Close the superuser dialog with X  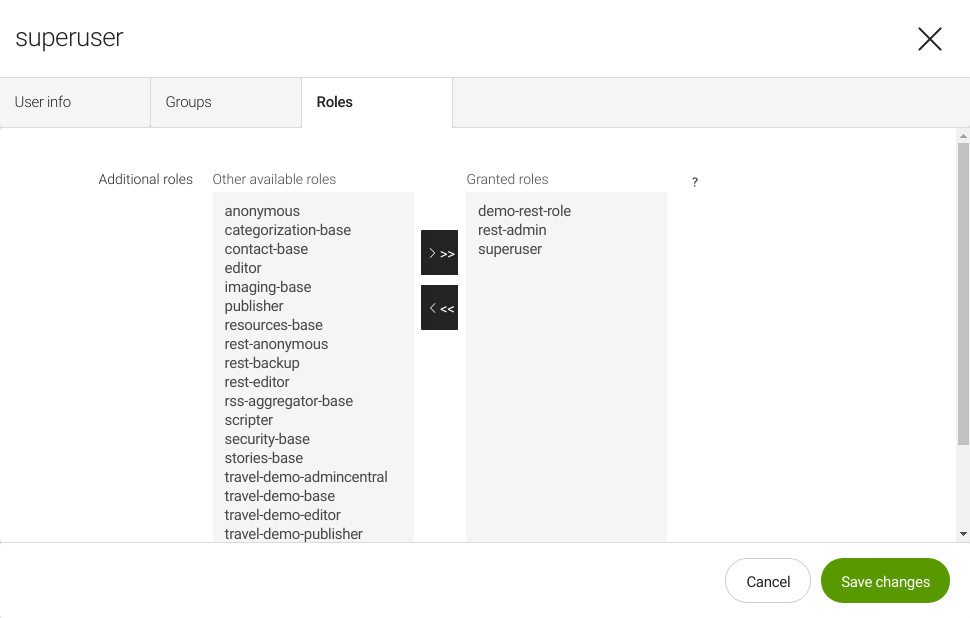point(929,39)
